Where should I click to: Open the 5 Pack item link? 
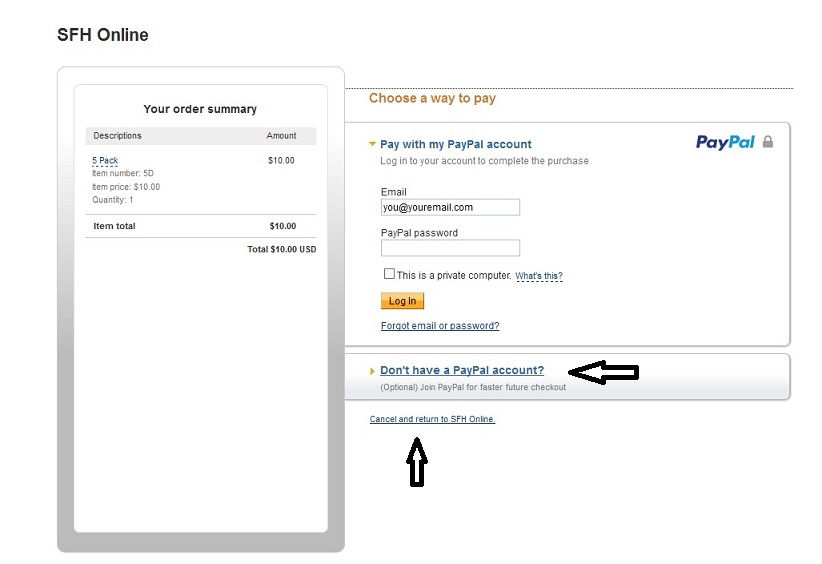pos(105,160)
